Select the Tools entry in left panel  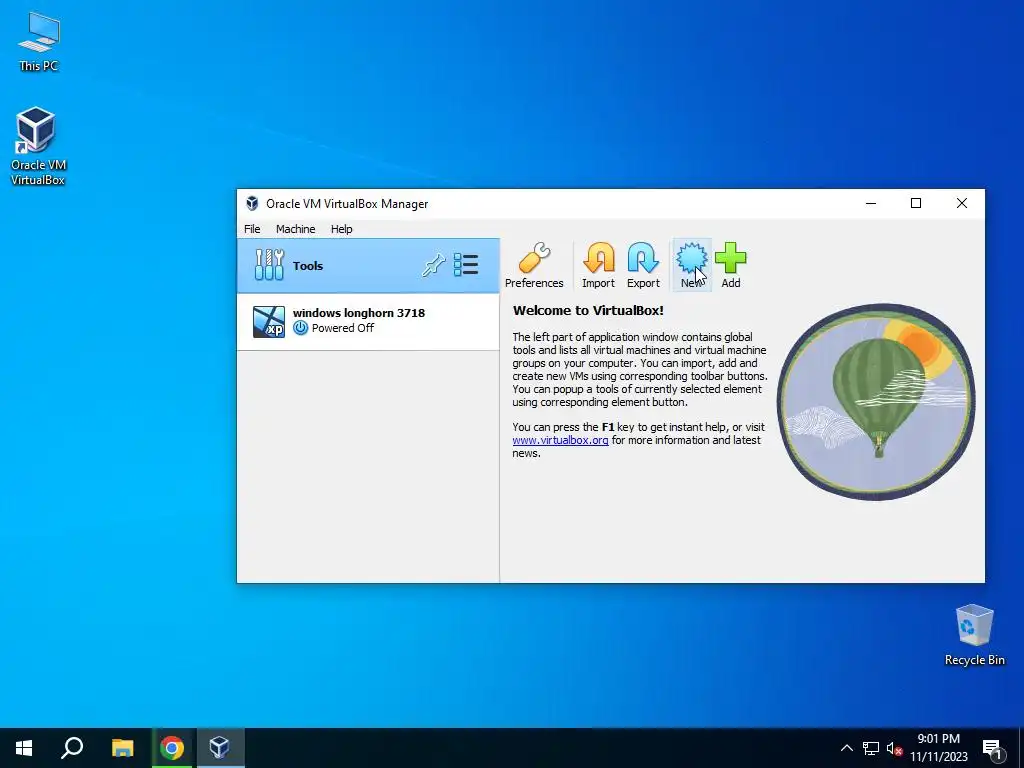pos(368,266)
